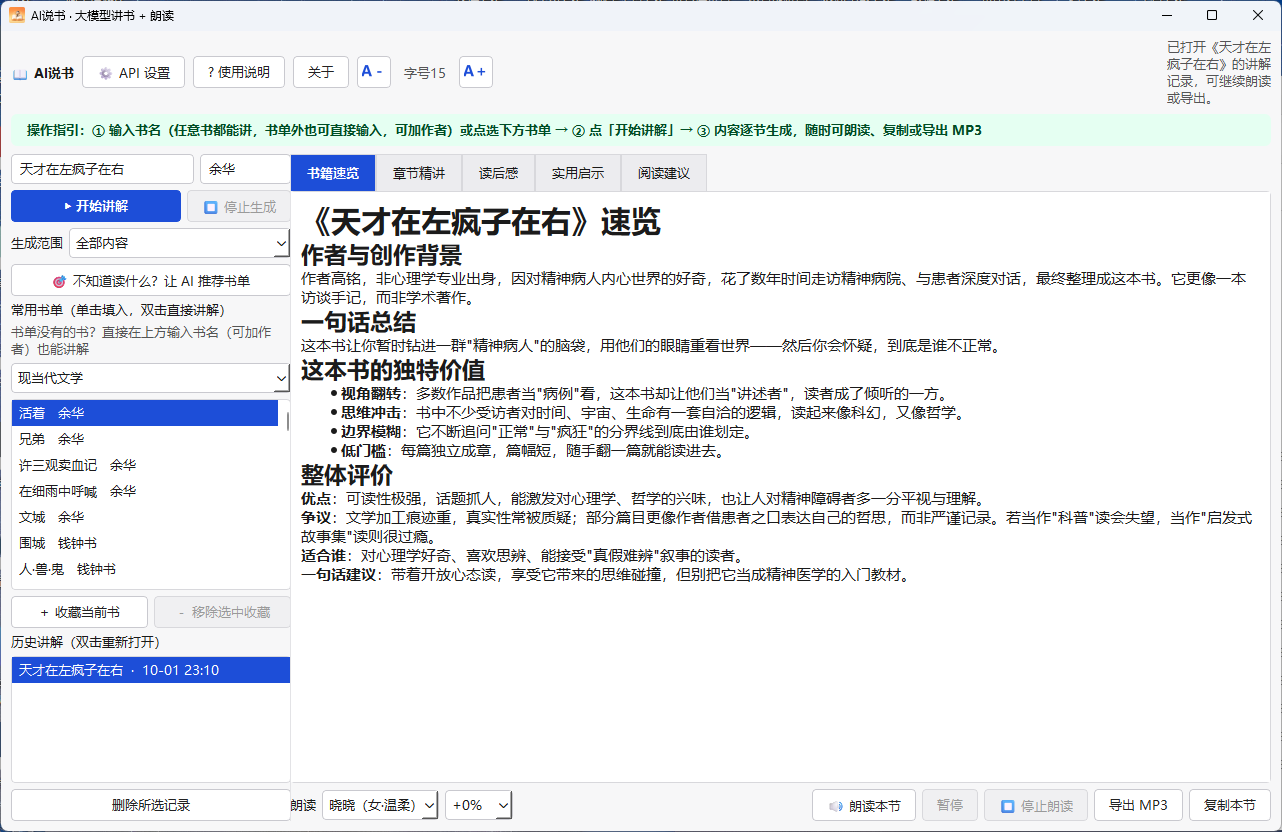This screenshot has width=1282, height=832.
Task: Go to the 阅读建议 tab
Action: 664,173
